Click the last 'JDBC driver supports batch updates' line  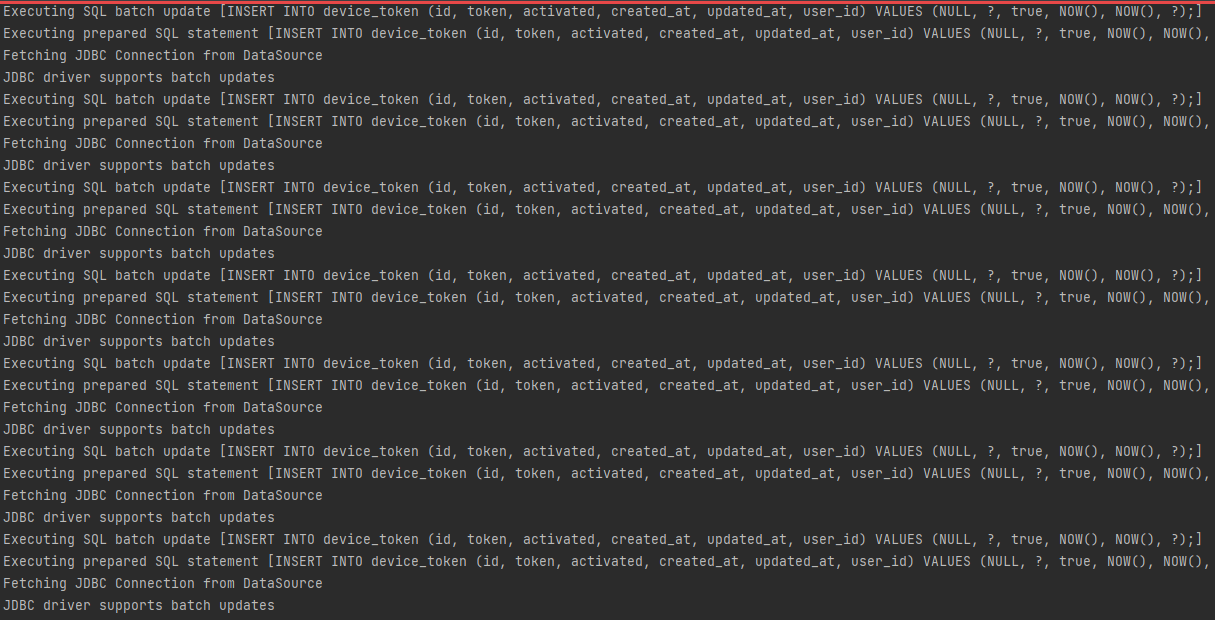coord(139,605)
